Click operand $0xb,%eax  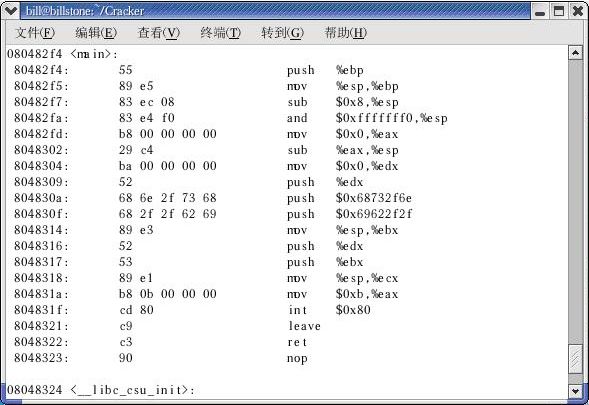tap(367, 294)
